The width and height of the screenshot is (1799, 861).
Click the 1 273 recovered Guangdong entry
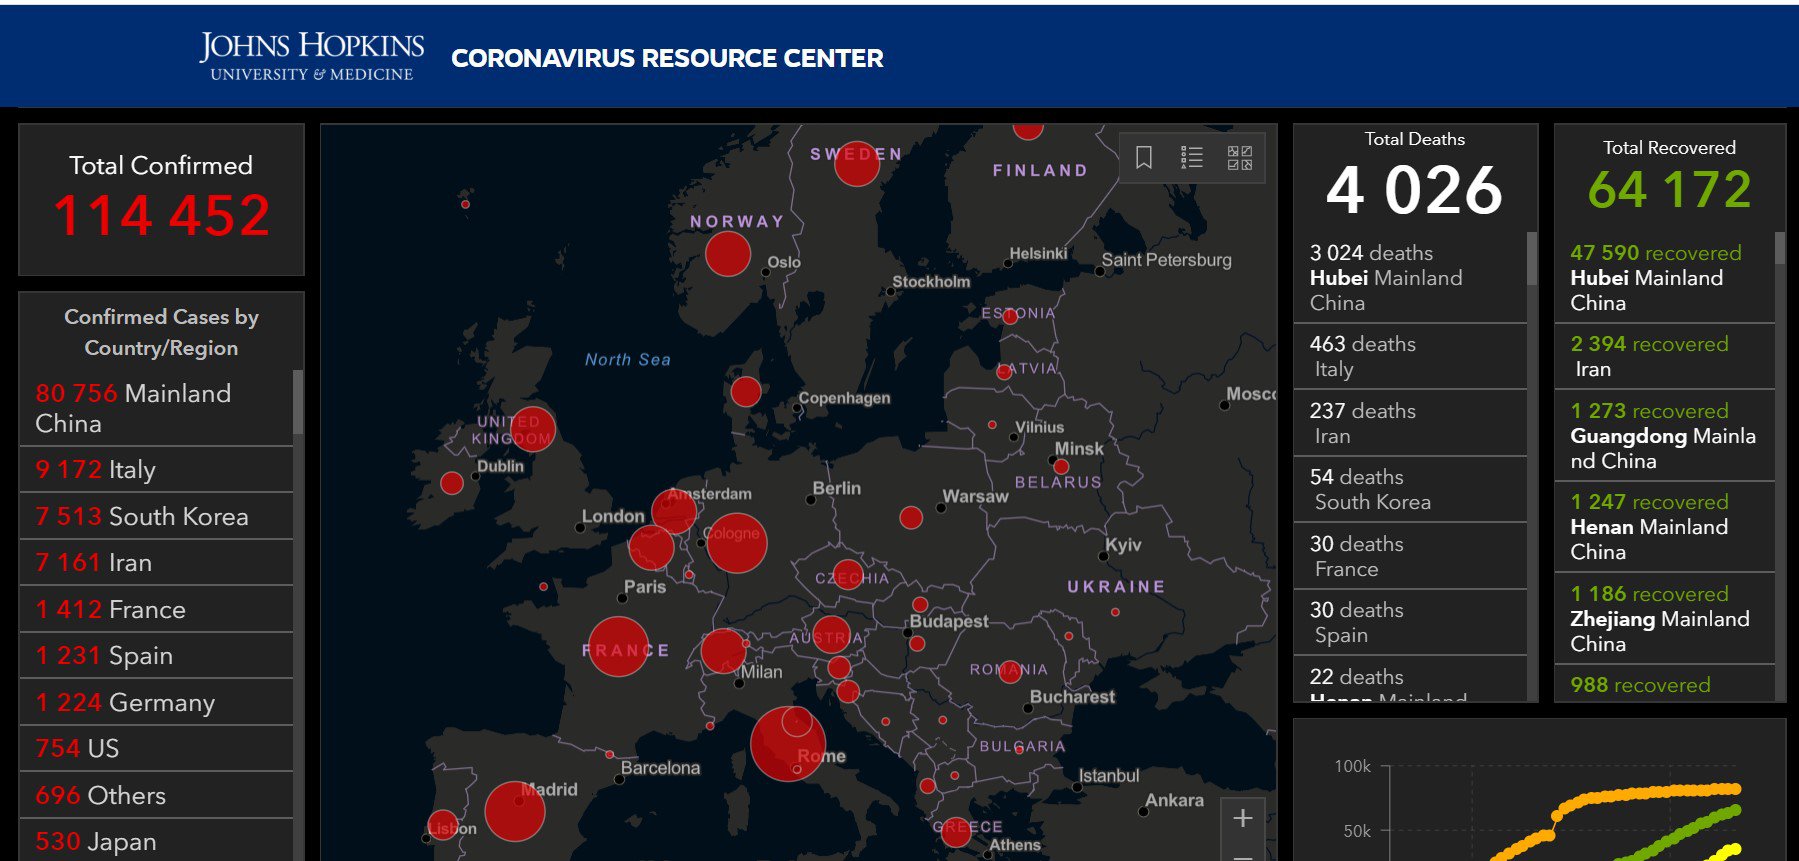pyautogui.click(x=1665, y=435)
